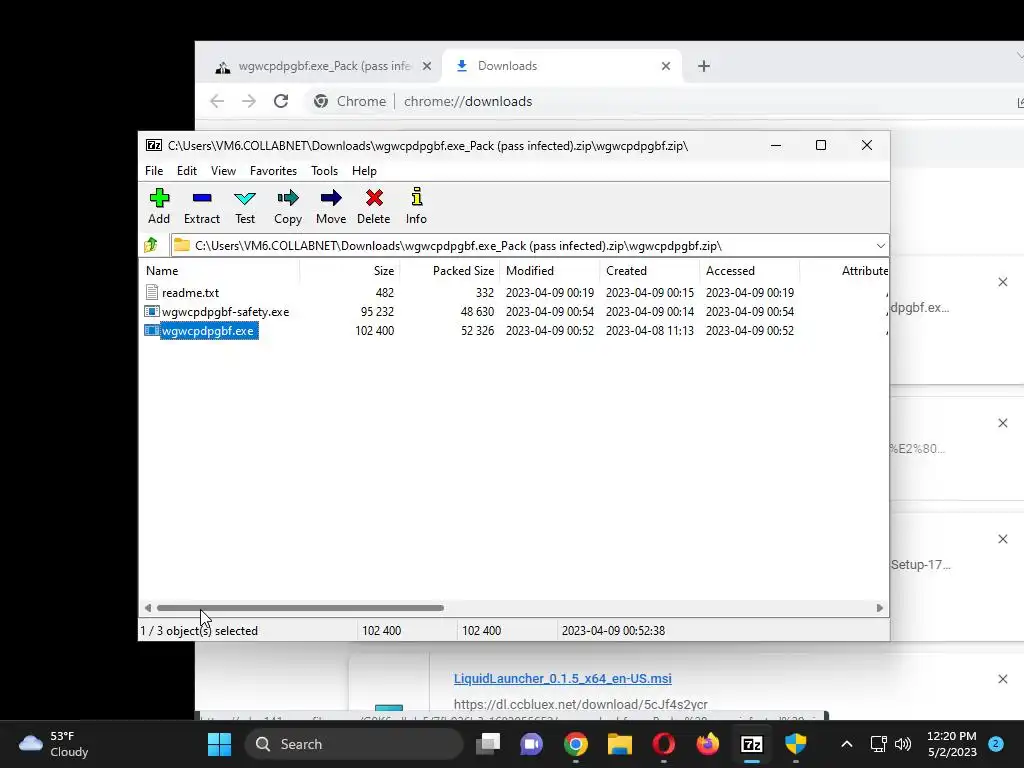The height and width of the screenshot is (768, 1024).
Task: Open the View menu
Action: click(223, 170)
